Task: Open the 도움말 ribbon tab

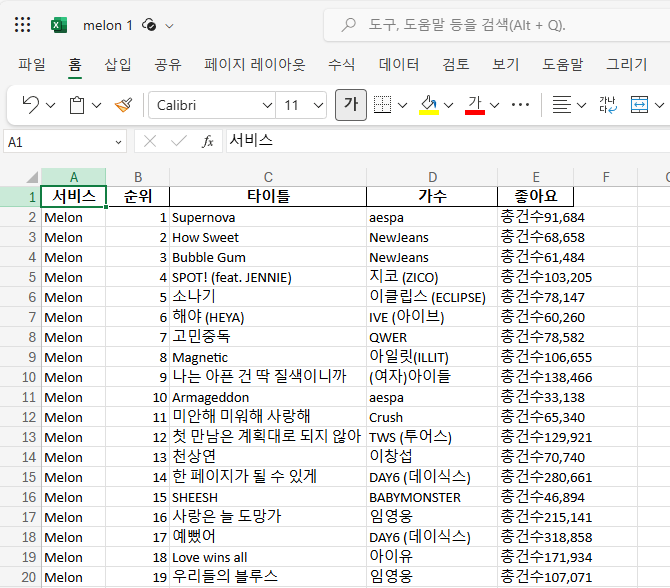Action: pyautogui.click(x=563, y=65)
